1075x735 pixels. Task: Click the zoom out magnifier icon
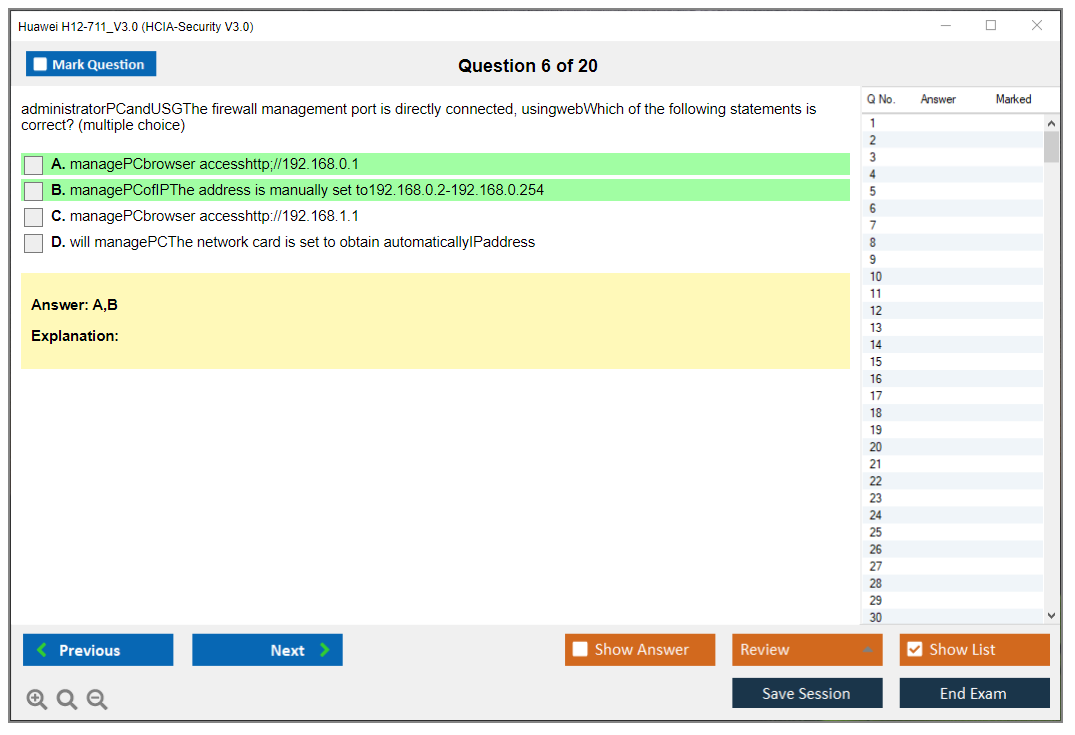click(97, 700)
